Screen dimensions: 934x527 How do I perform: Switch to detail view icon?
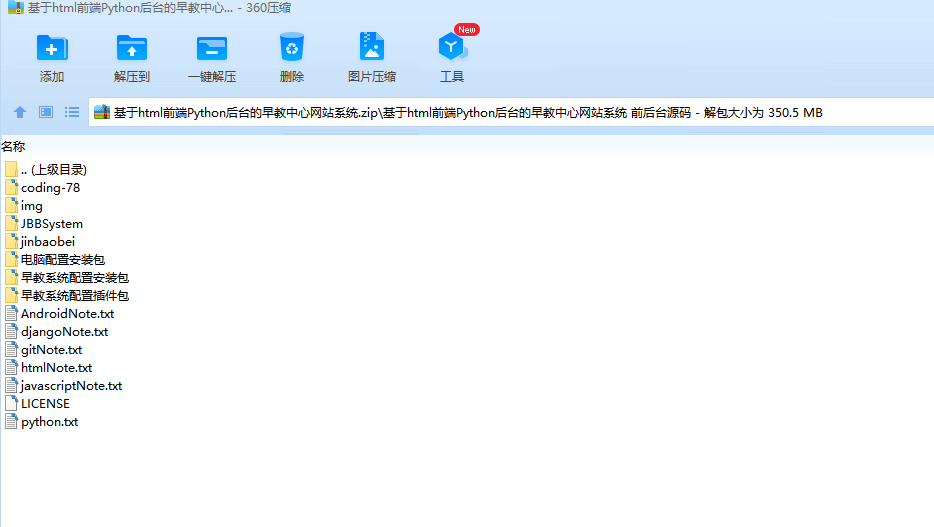[46, 112]
